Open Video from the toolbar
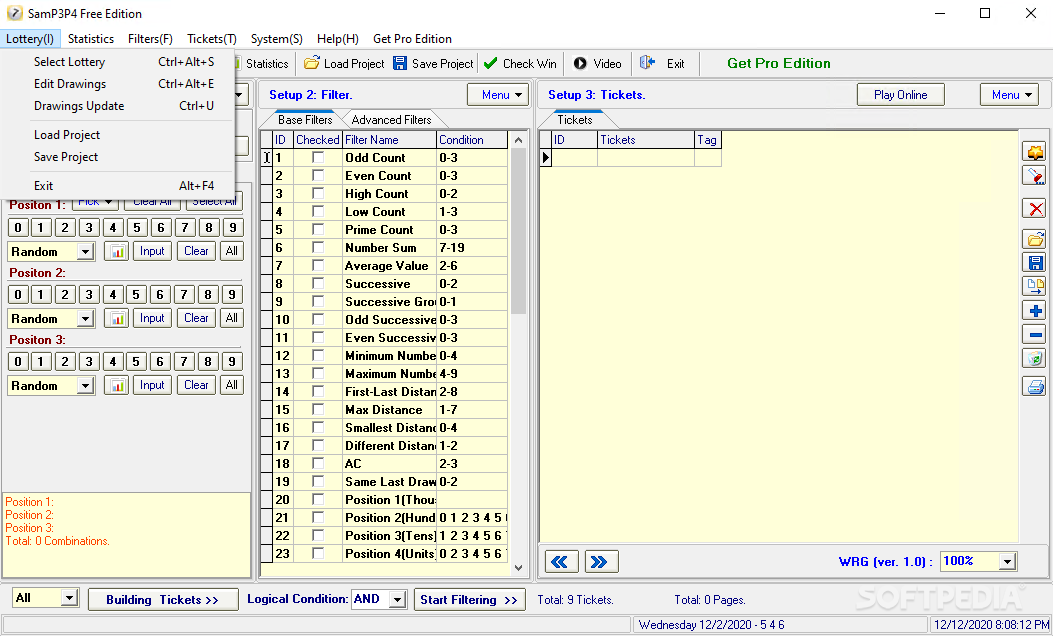1053x636 pixels. point(598,64)
